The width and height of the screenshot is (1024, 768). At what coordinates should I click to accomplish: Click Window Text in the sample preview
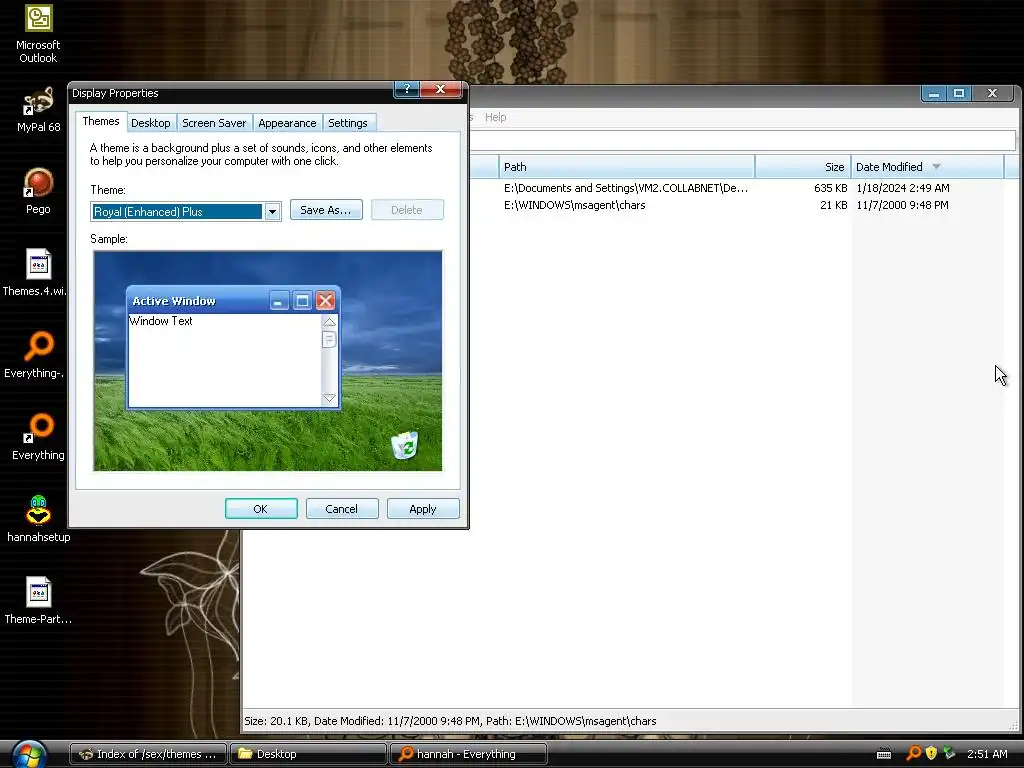pos(161,321)
